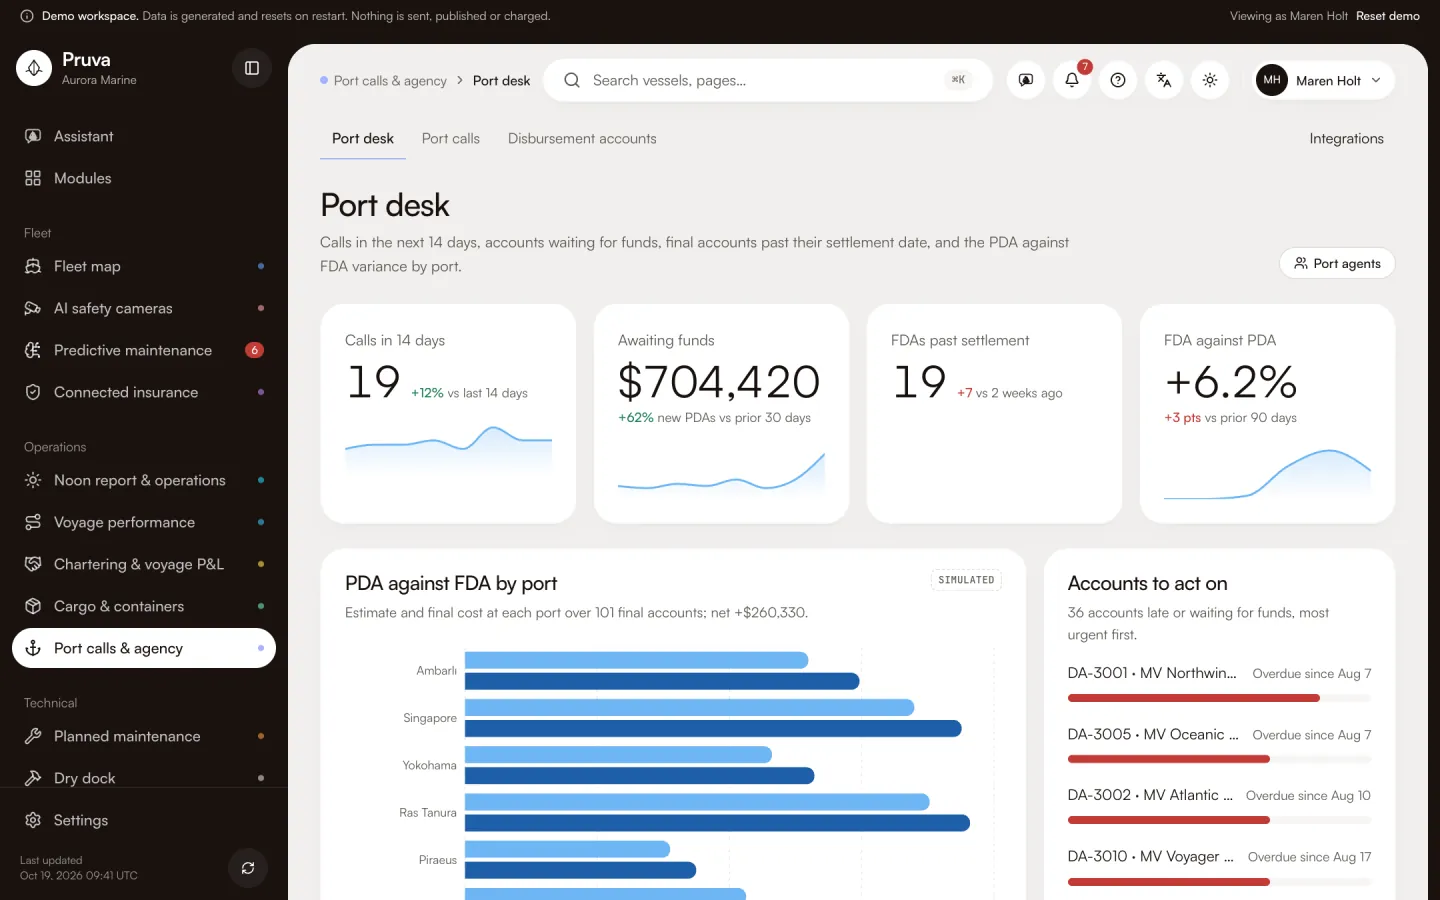Open account DA-3010 MV Voyager row

point(1219,868)
